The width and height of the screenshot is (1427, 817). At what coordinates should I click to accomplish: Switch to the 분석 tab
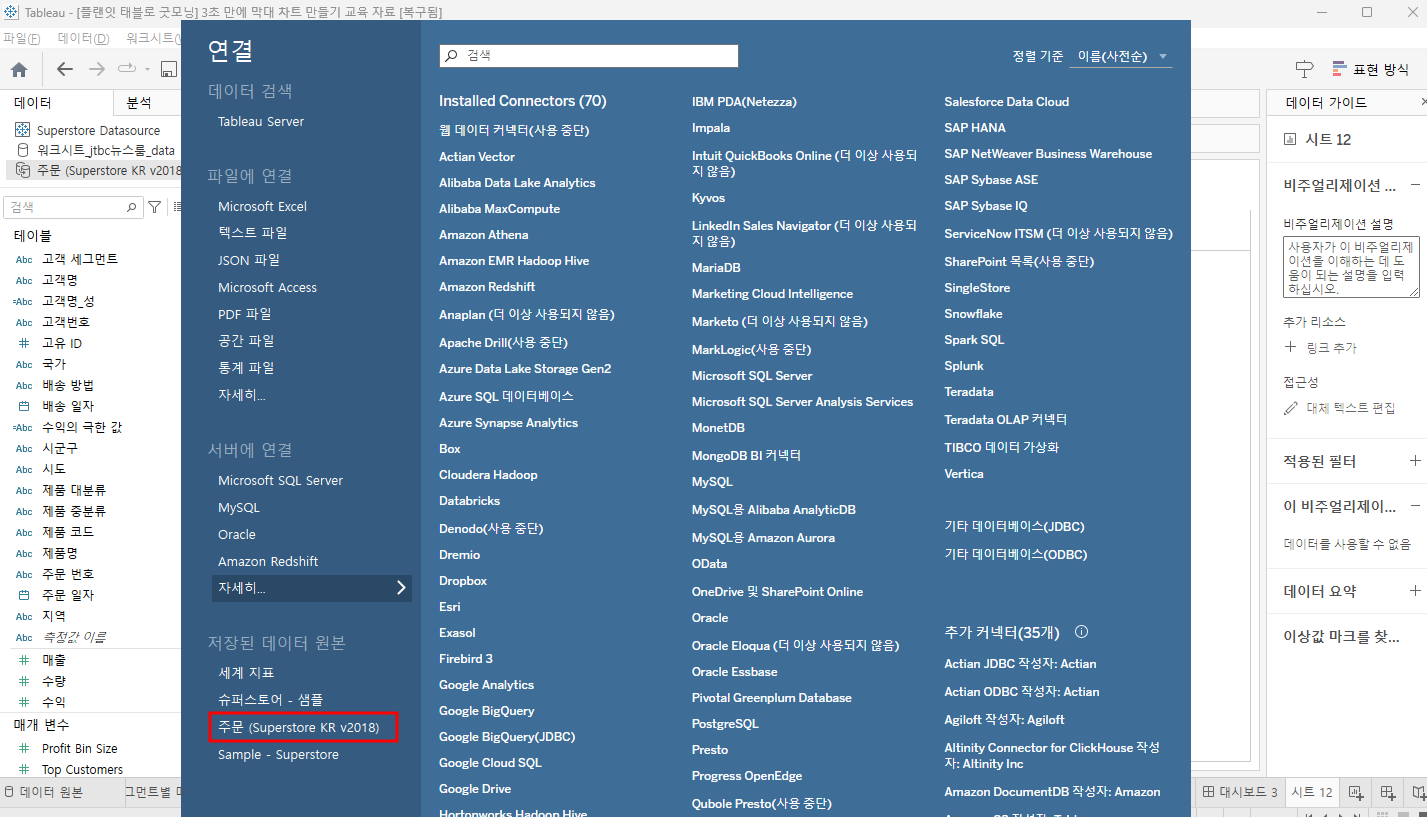(138, 102)
